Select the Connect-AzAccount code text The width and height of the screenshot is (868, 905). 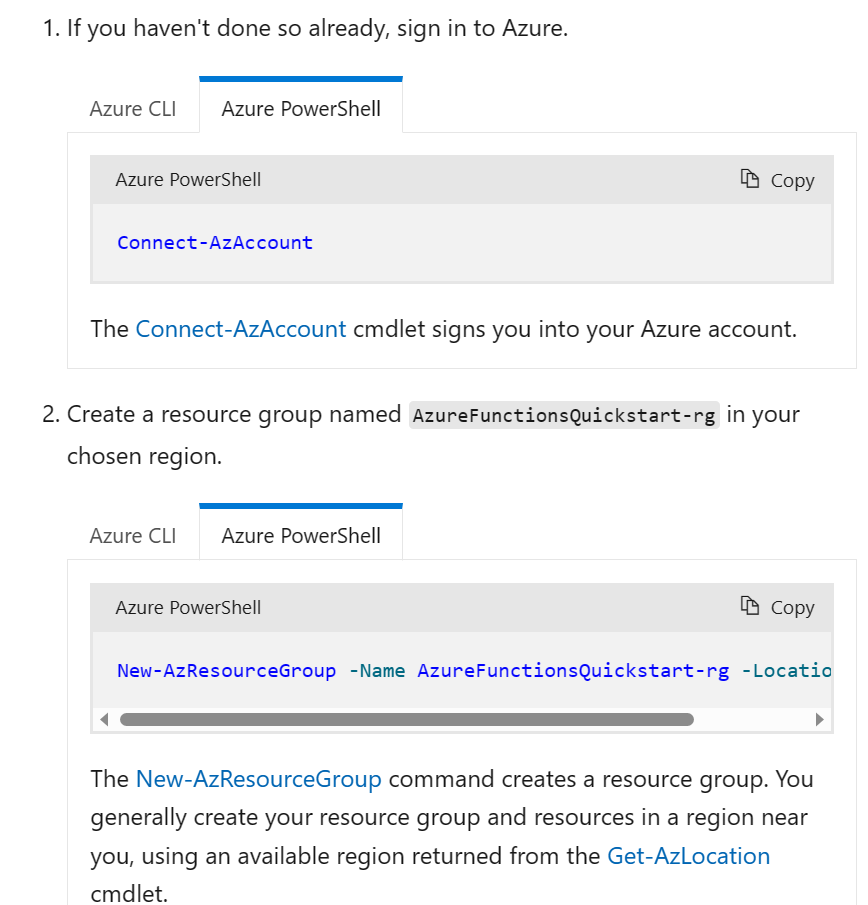pyautogui.click(x=214, y=242)
